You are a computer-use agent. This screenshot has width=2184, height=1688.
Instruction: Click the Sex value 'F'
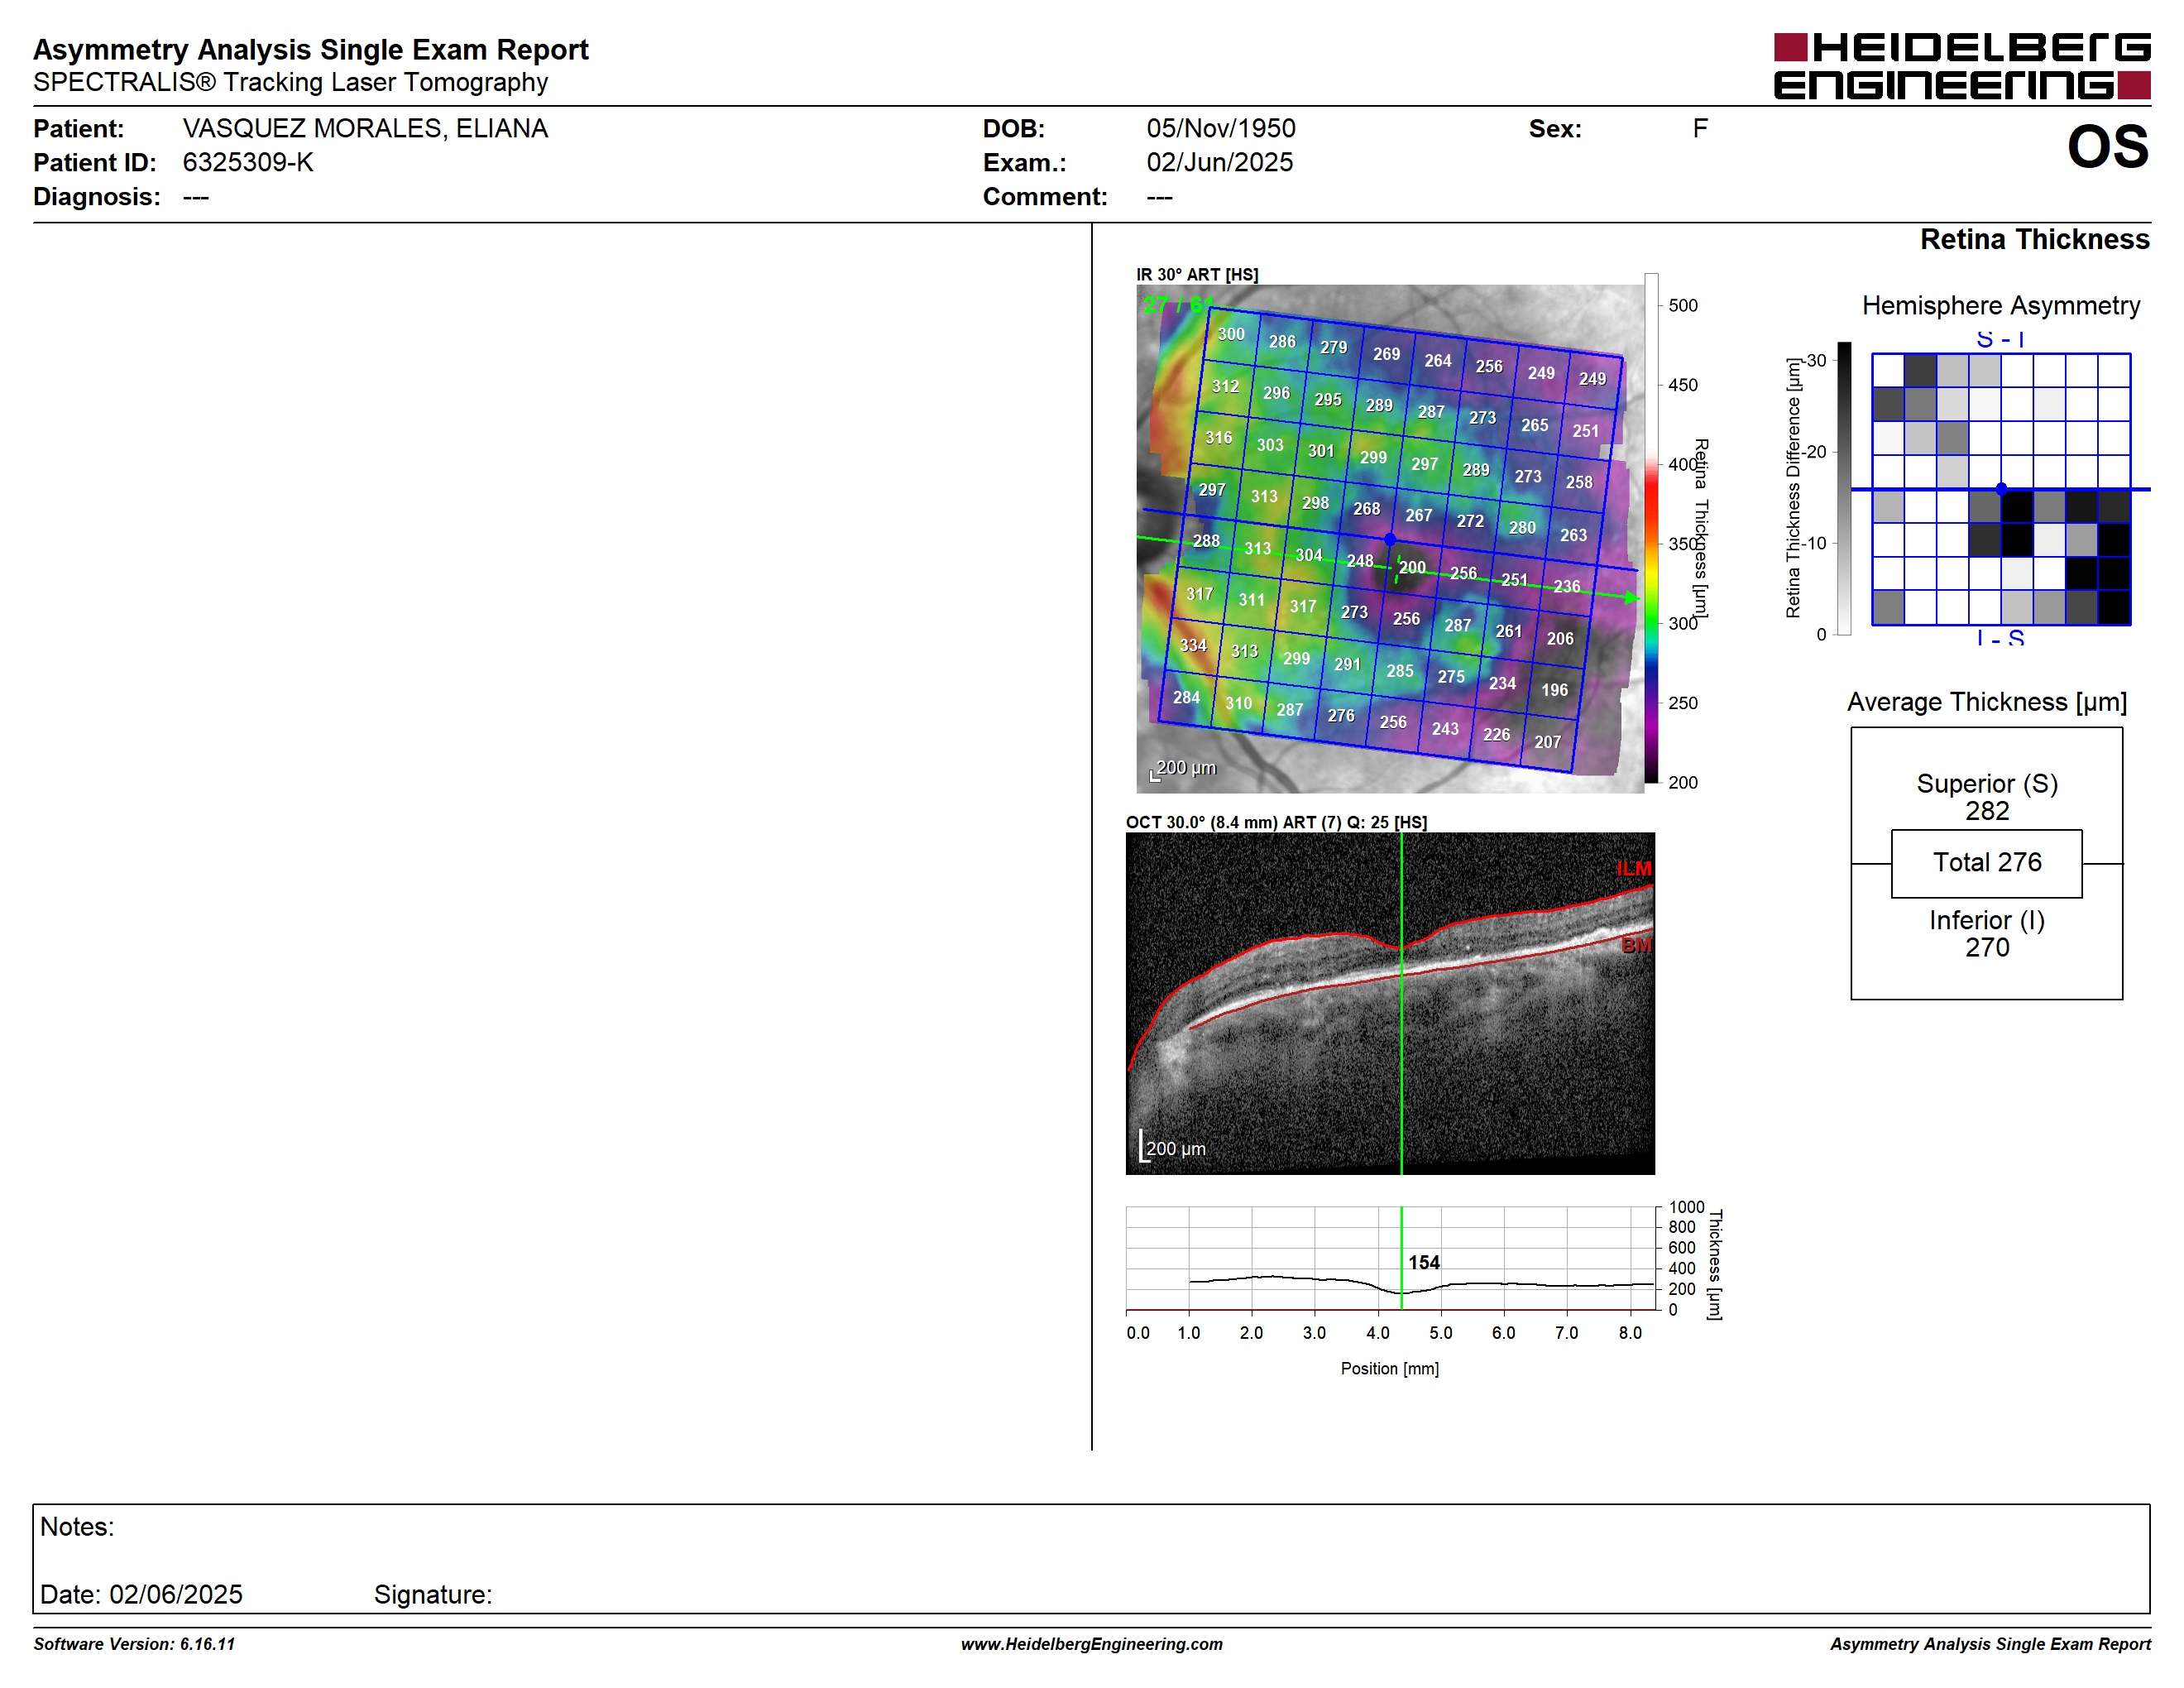(1700, 128)
